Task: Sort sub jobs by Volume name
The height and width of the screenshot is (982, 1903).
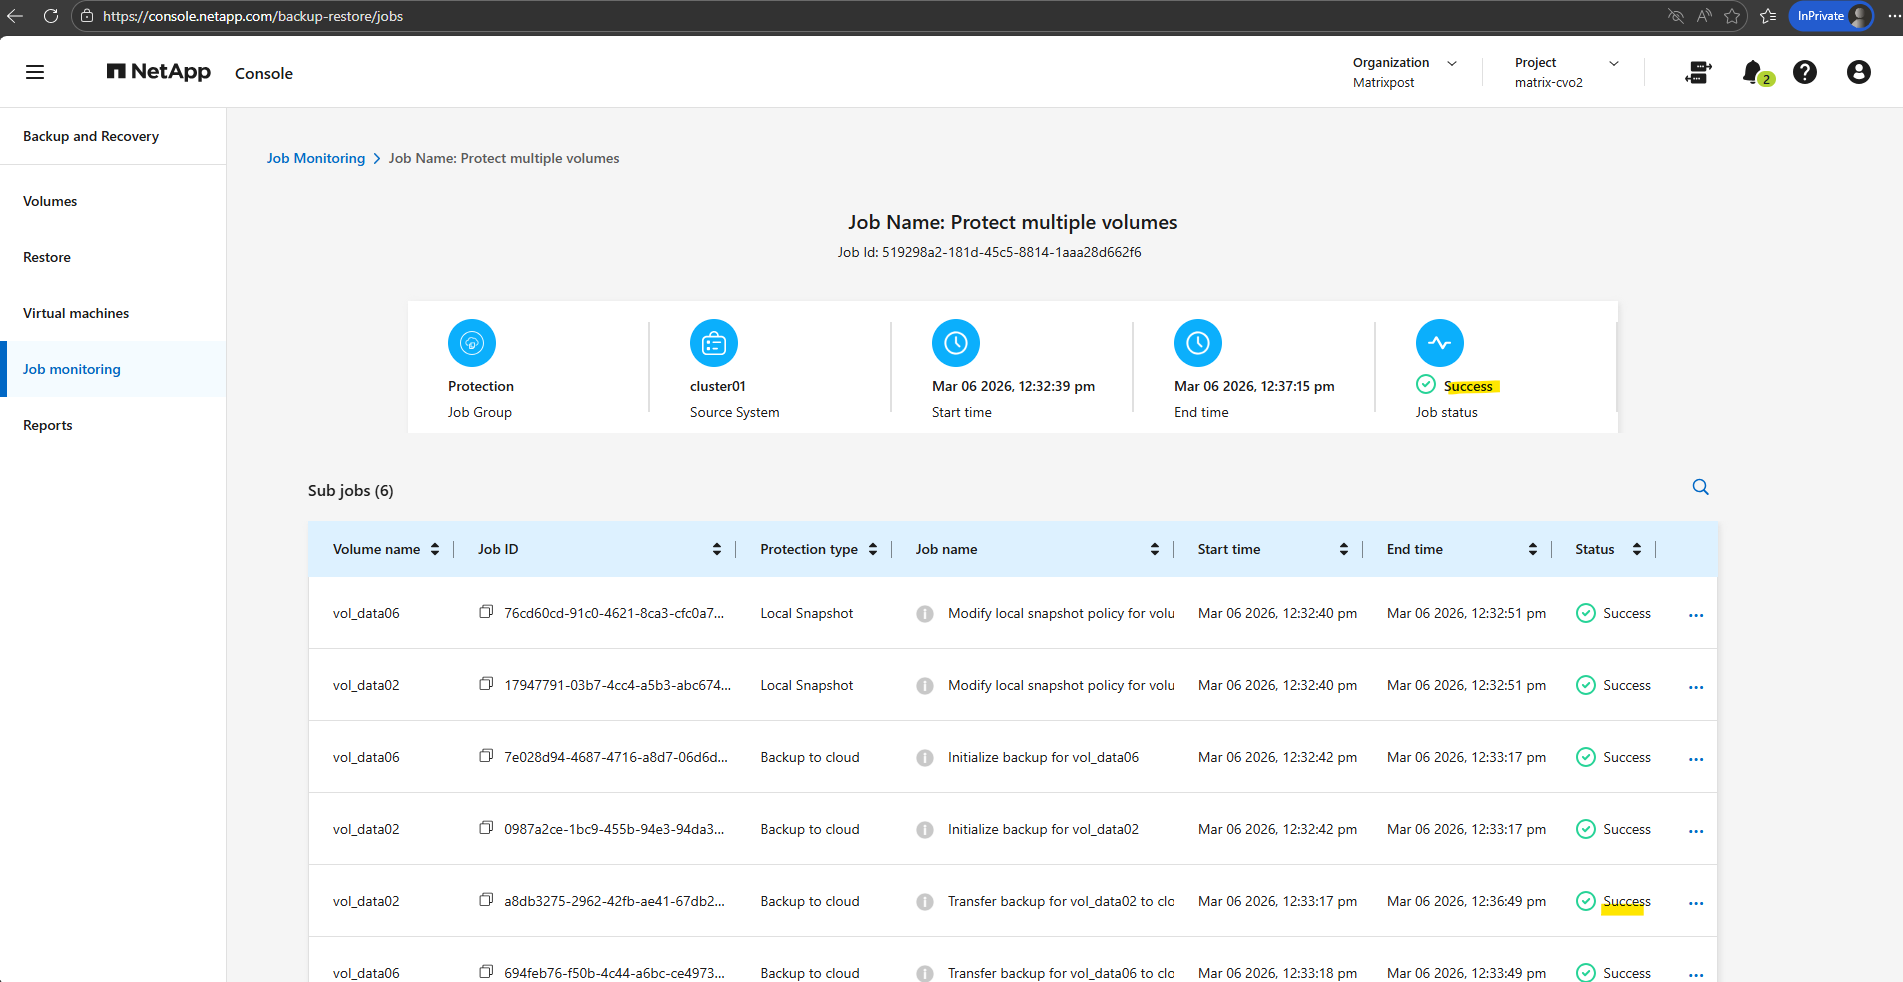Action: click(x=435, y=549)
